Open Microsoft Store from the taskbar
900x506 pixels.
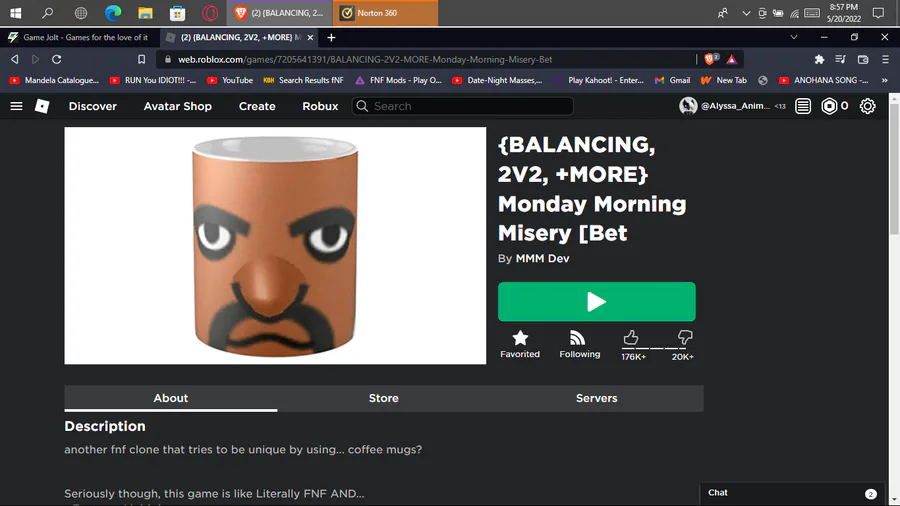tap(177, 13)
